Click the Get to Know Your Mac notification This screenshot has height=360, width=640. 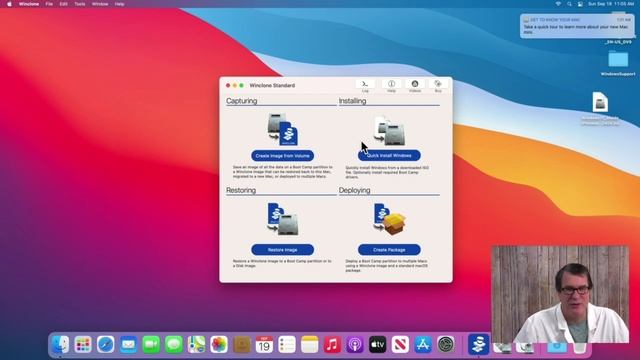pyautogui.click(x=577, y=26)
